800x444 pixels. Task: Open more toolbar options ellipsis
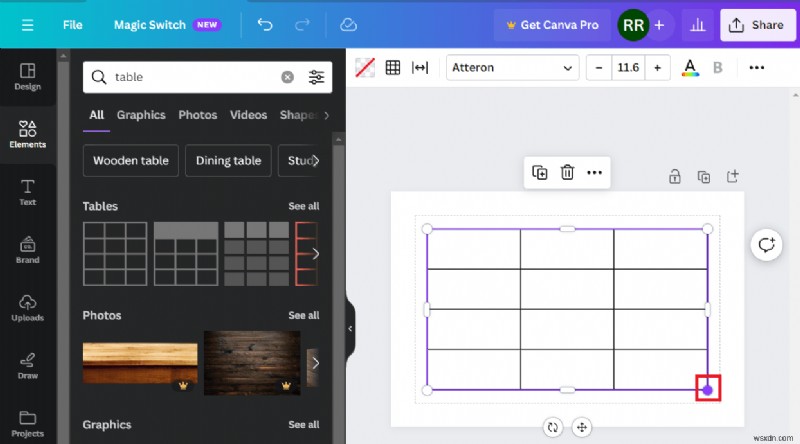pyautogui.click(x=757, y=67)
